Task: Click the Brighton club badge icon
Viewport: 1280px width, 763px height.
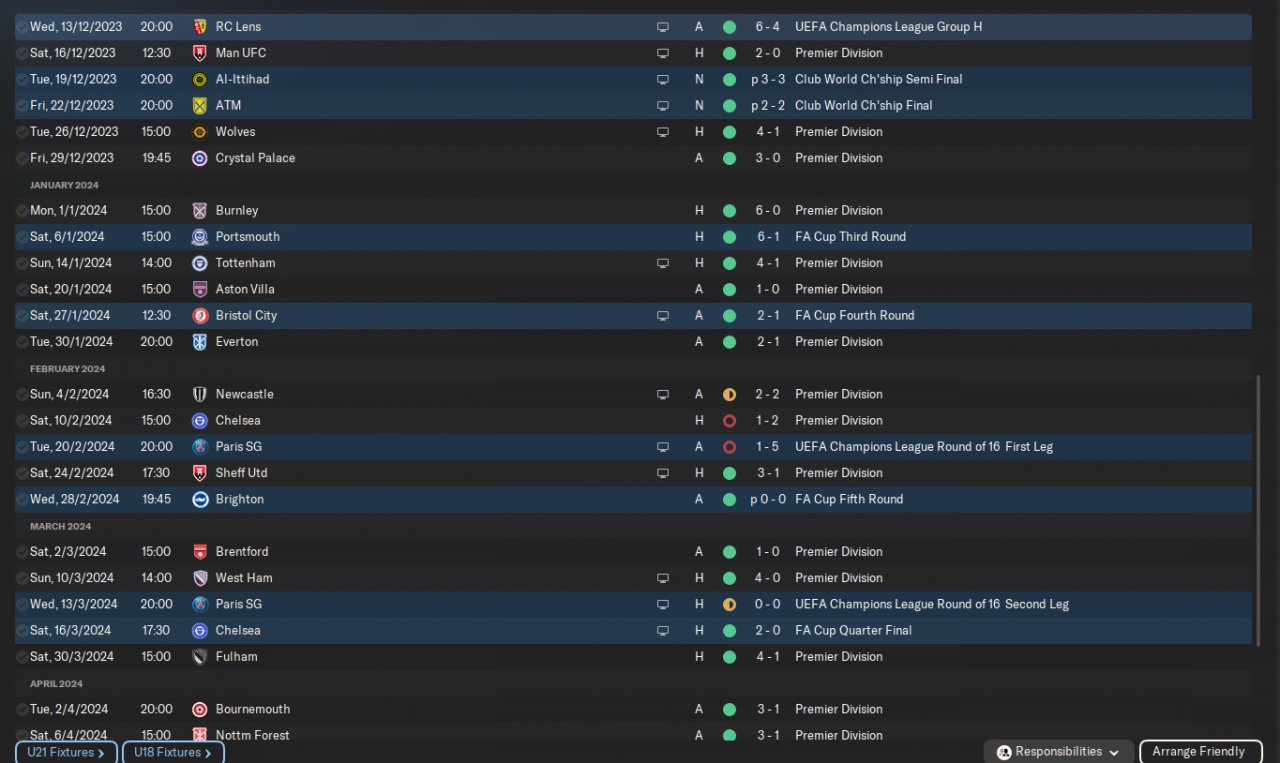Action: click(x=199, y=499)
